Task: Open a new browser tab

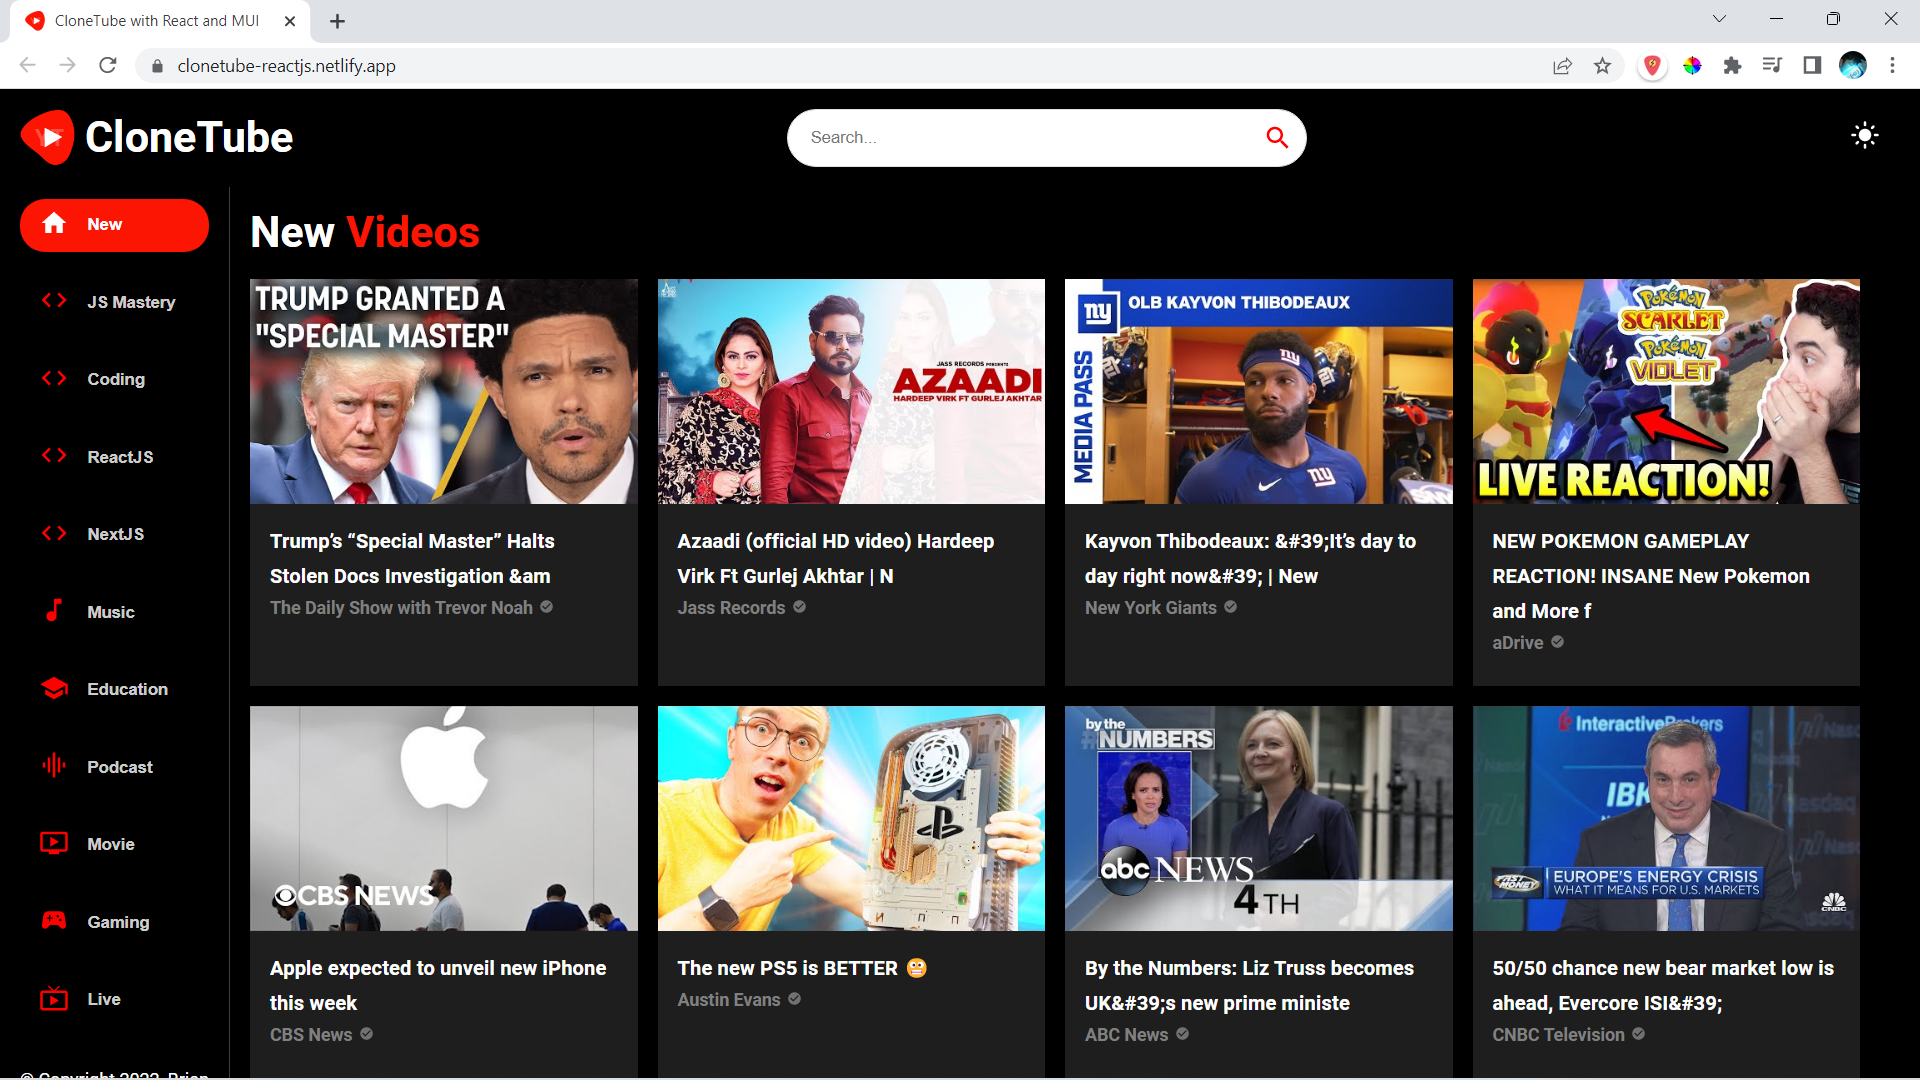Action: point(339,21)
